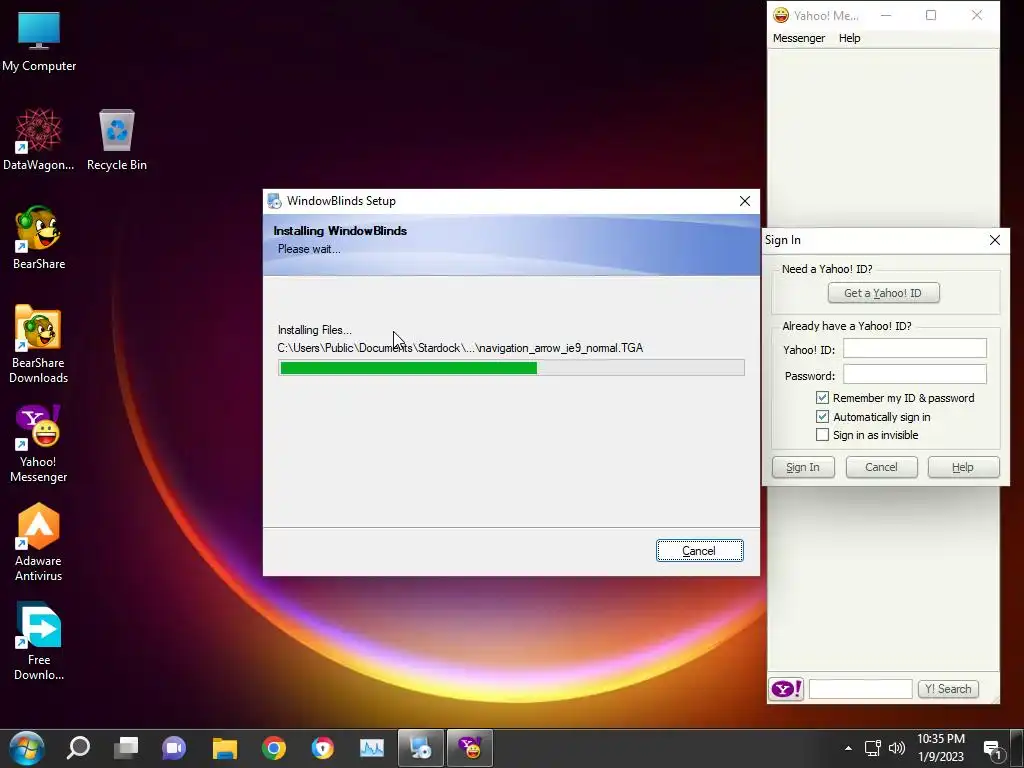Focus the Yahoo! ID field
The height and width of the screenshot is (768, 1024).
[914, 348]
